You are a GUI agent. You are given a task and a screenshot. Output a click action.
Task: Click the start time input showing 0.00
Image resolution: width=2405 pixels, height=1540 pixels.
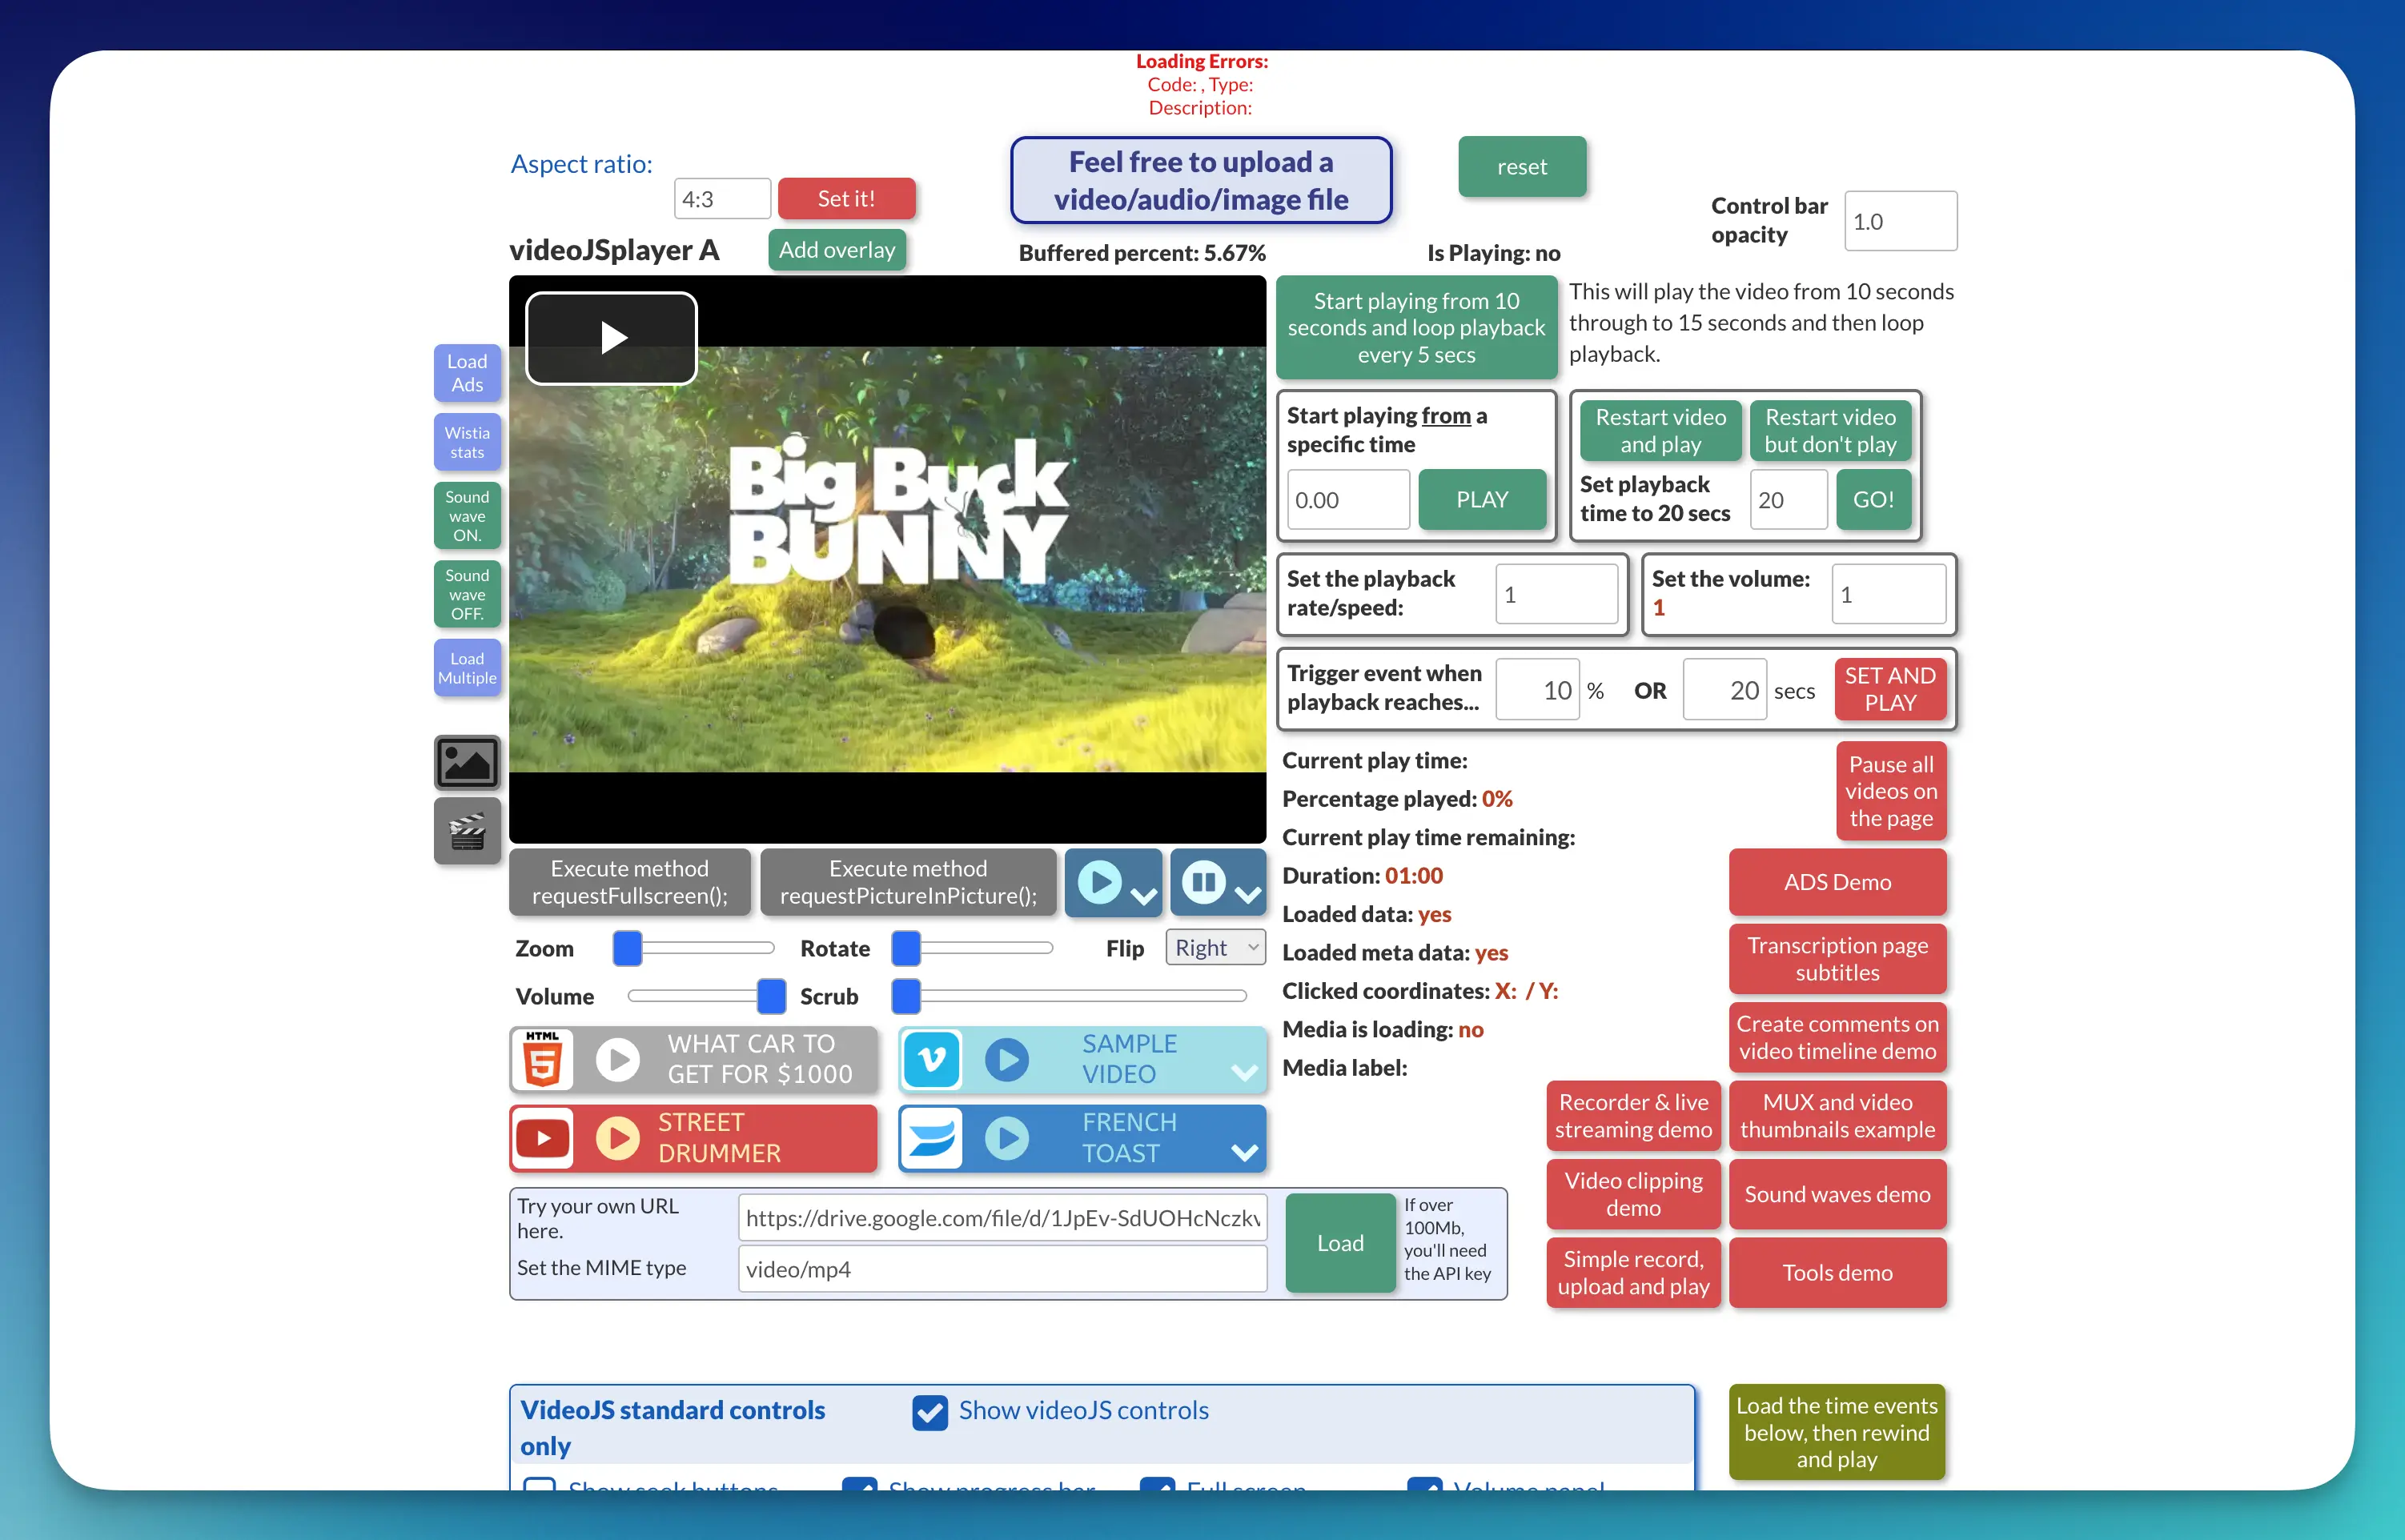point(1348,499)
